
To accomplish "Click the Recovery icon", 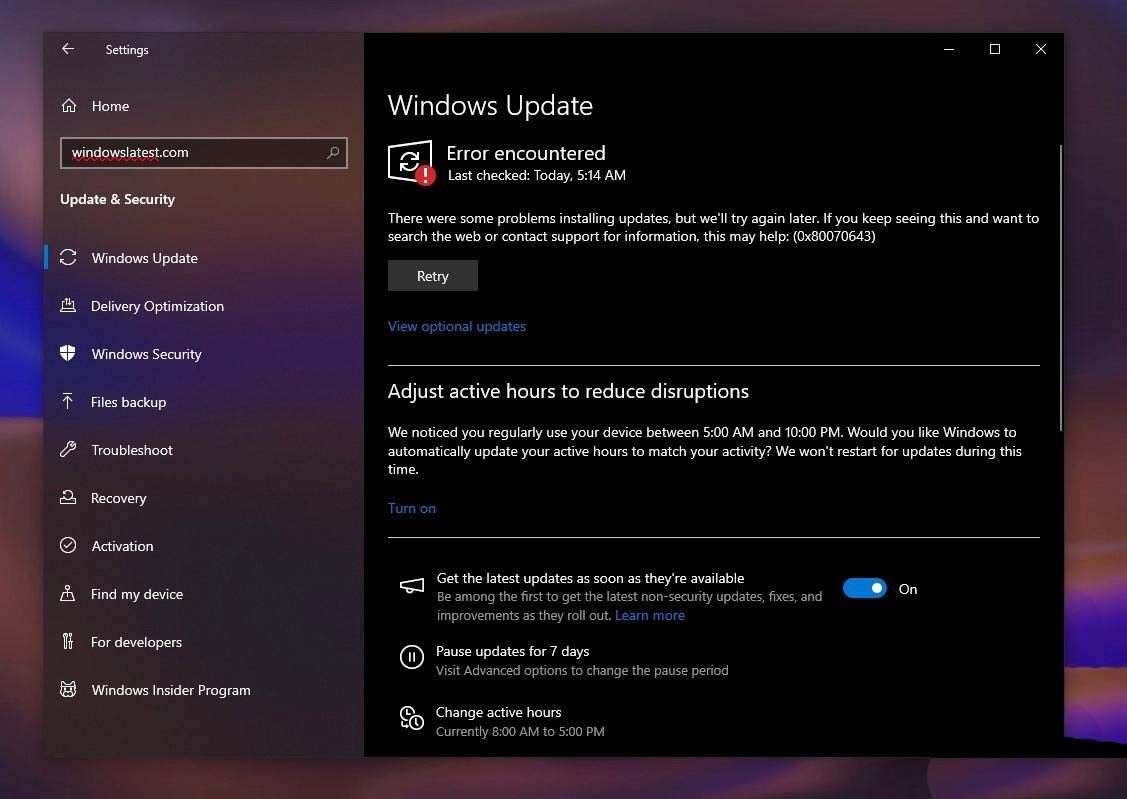I will (68, 497).
